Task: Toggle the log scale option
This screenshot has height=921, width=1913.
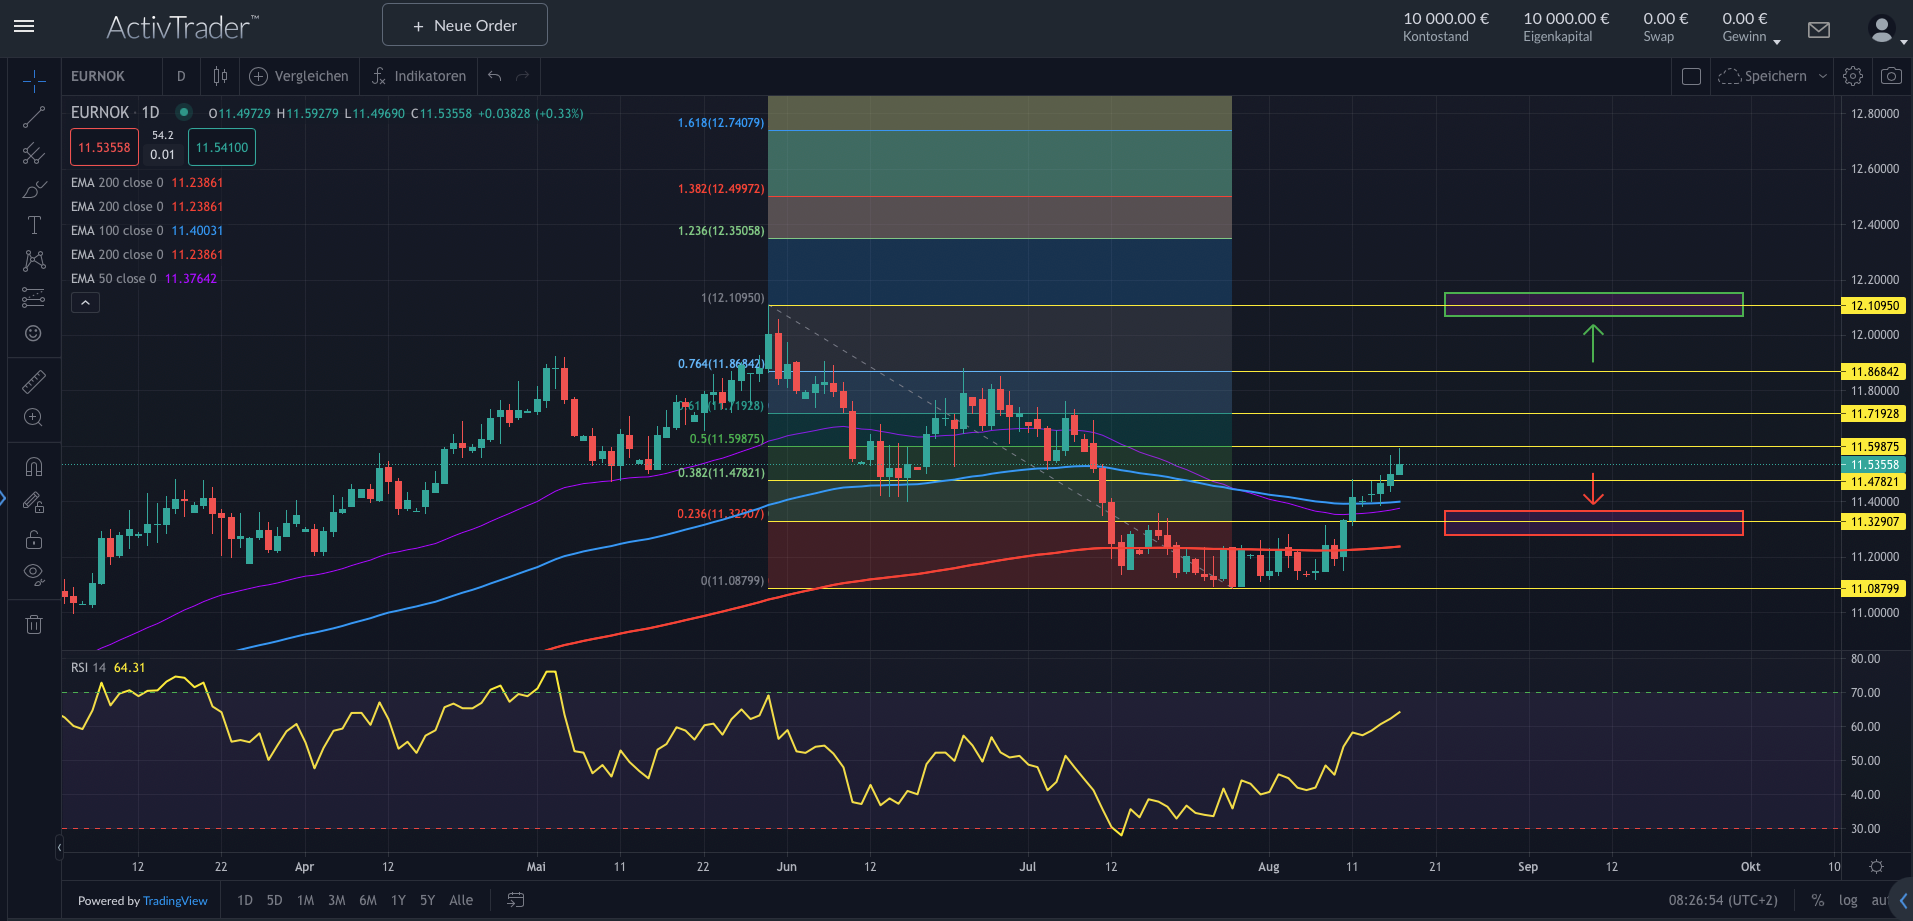Action: click(x=1848, y=900)
